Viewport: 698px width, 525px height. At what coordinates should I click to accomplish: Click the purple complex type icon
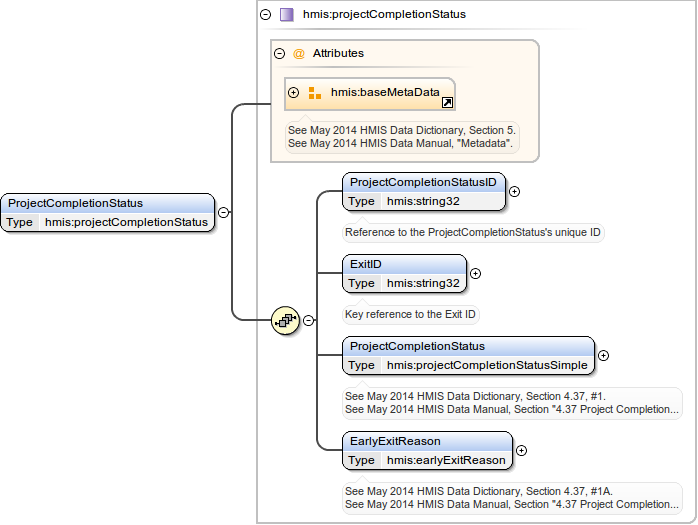[x=287, y=15]
